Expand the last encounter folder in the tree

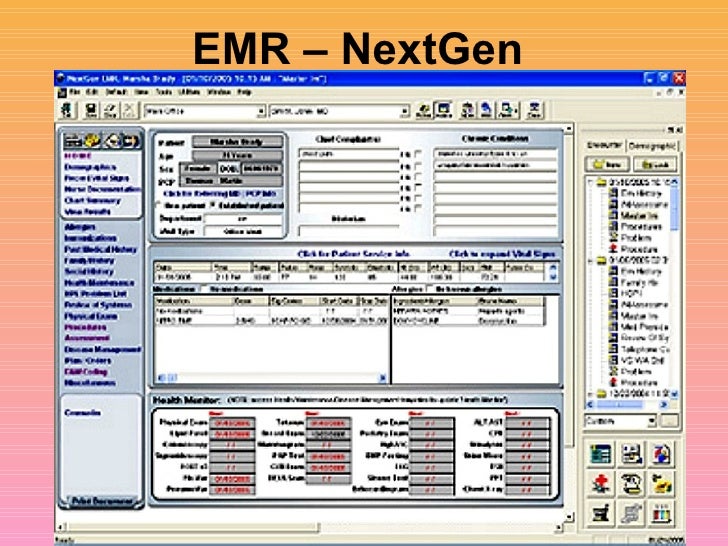click(591, 394)
